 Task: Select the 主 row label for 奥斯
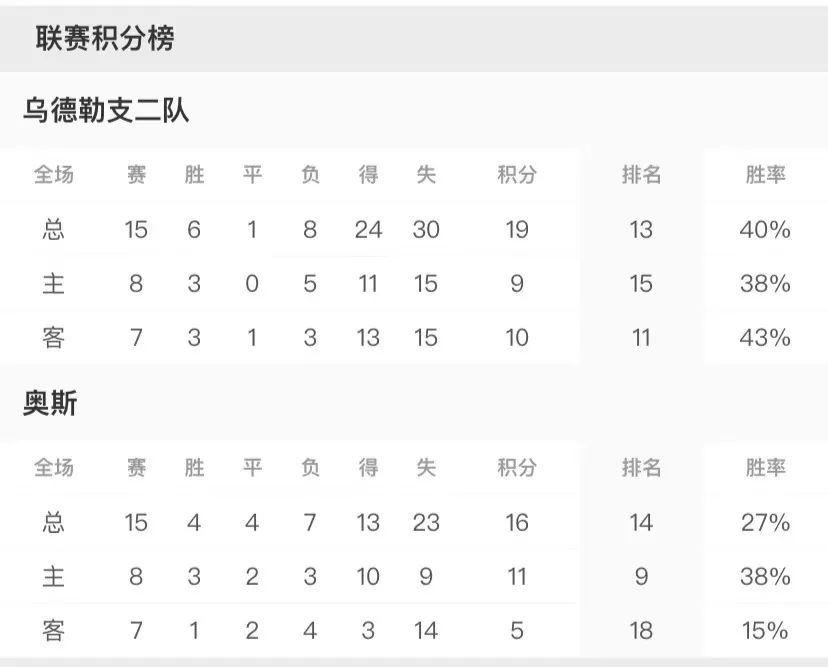point(54,576)
